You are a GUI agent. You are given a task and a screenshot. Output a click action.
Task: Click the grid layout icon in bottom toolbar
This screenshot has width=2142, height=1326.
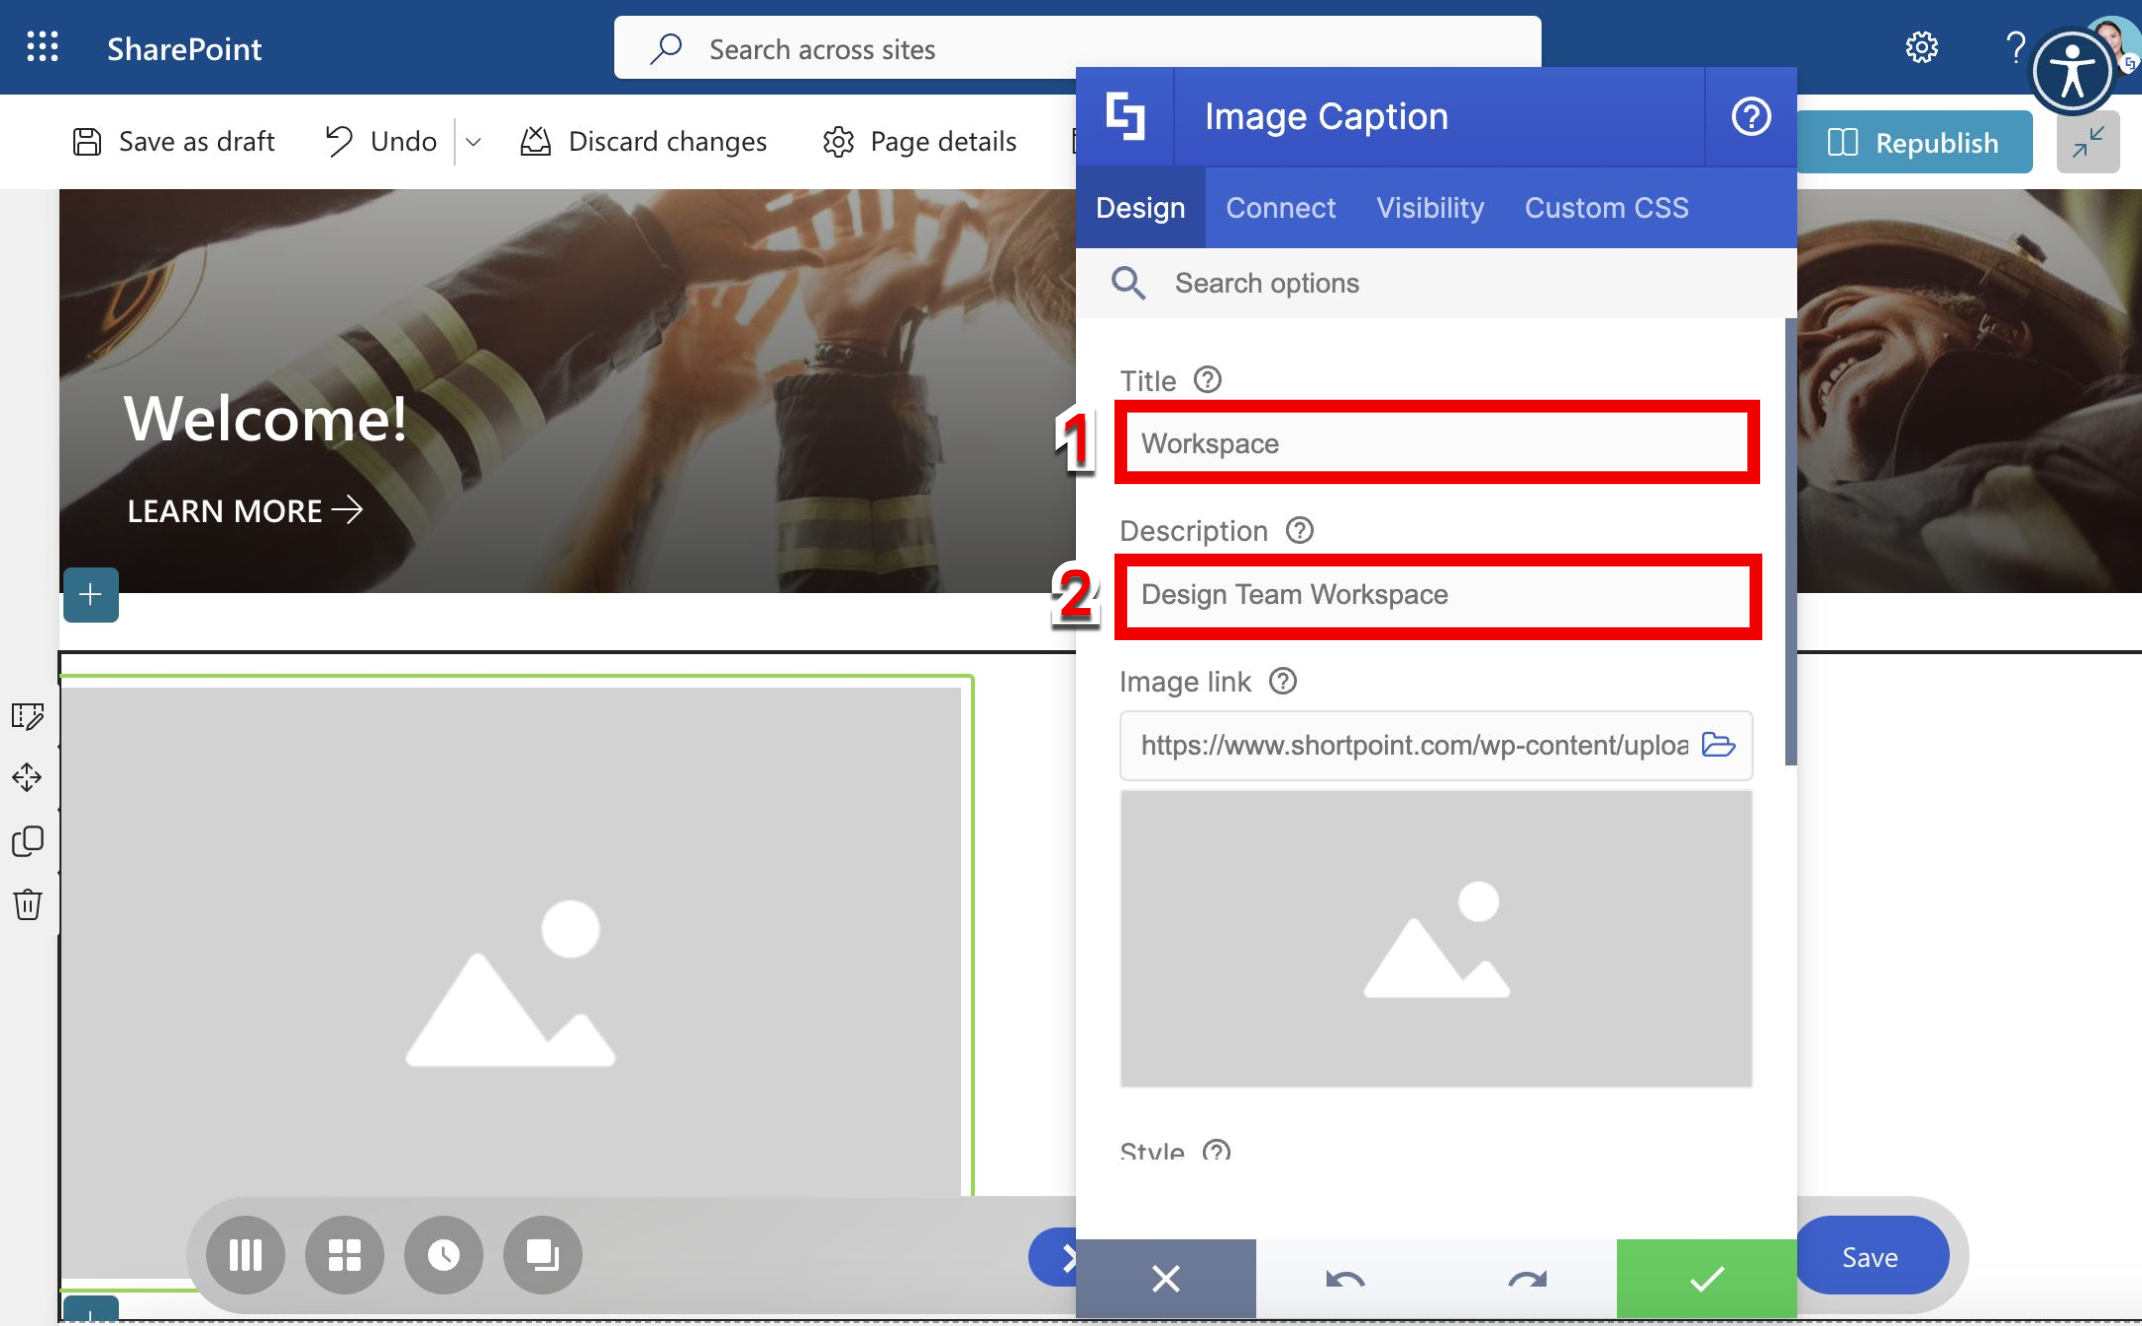[x=344, y=1254]
